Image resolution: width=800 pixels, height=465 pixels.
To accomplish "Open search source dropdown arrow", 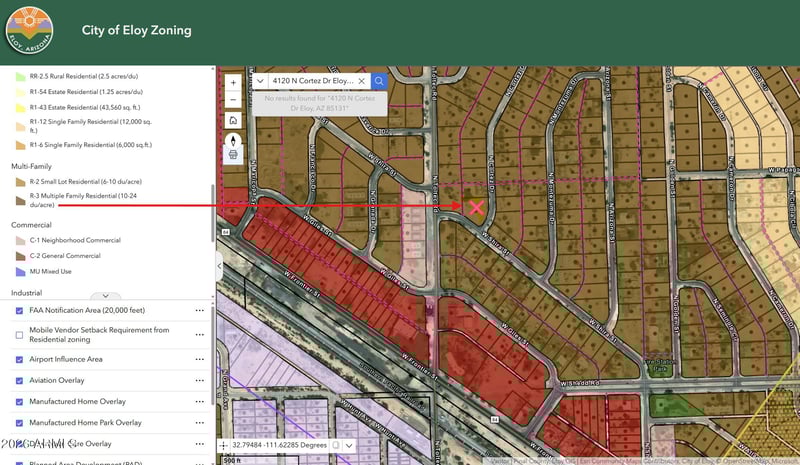I will coord(260,81).
